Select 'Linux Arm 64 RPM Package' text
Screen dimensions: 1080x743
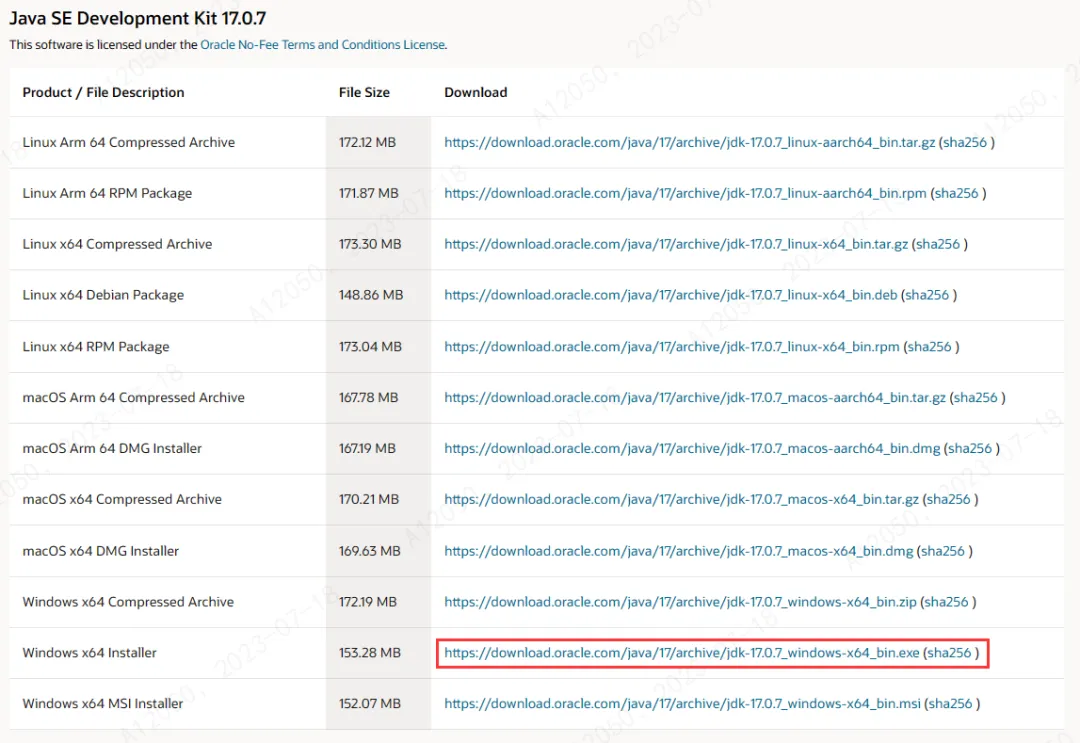[x=107, y=193]
